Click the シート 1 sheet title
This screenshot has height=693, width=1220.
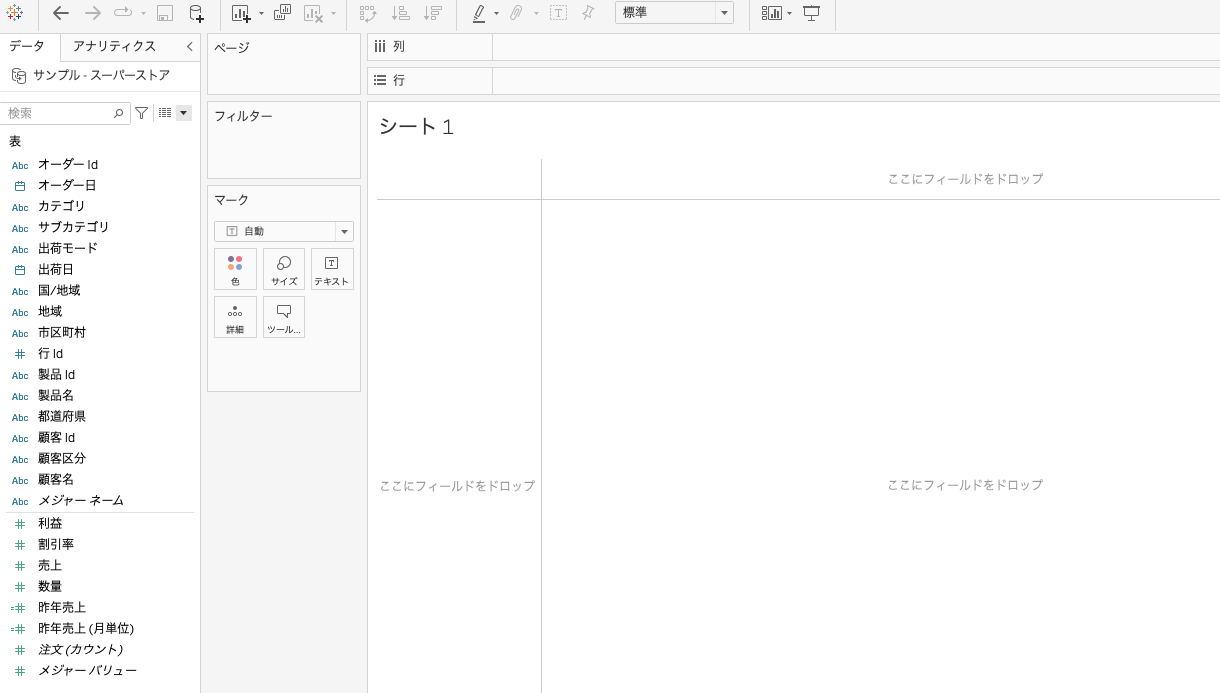[x=416, y=127]
